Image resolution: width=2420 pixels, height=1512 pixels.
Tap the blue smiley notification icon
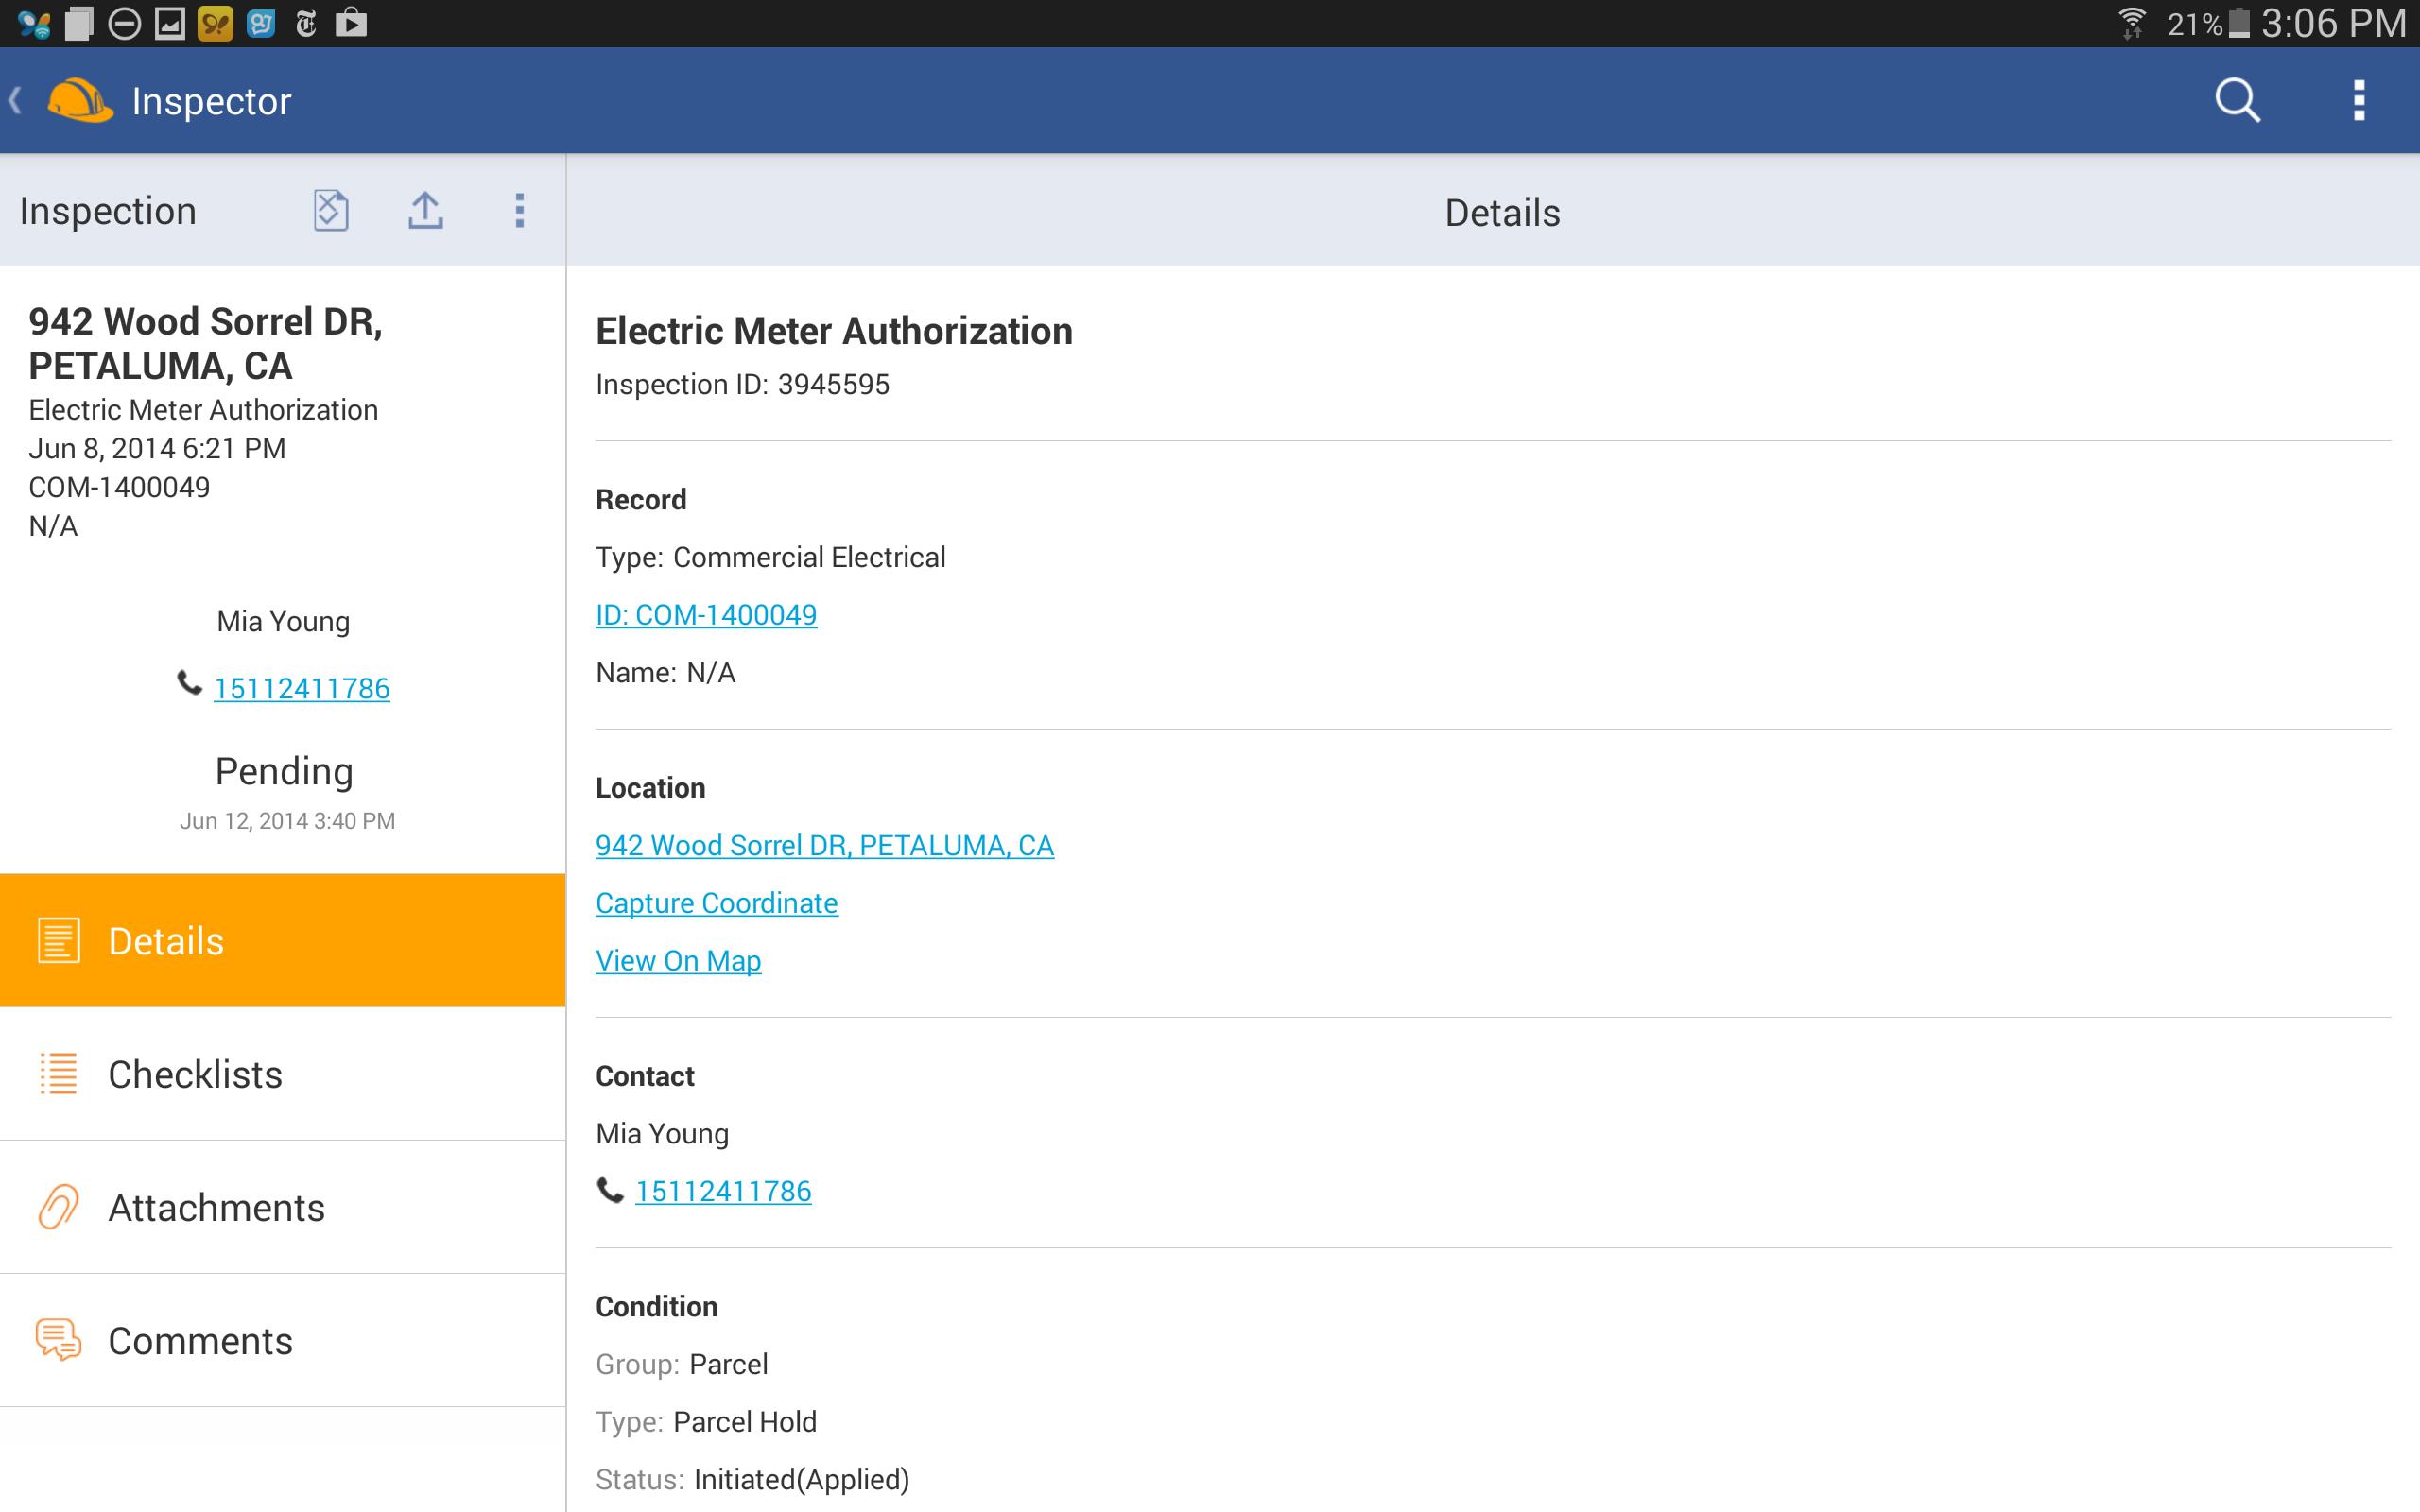point(261,23)
